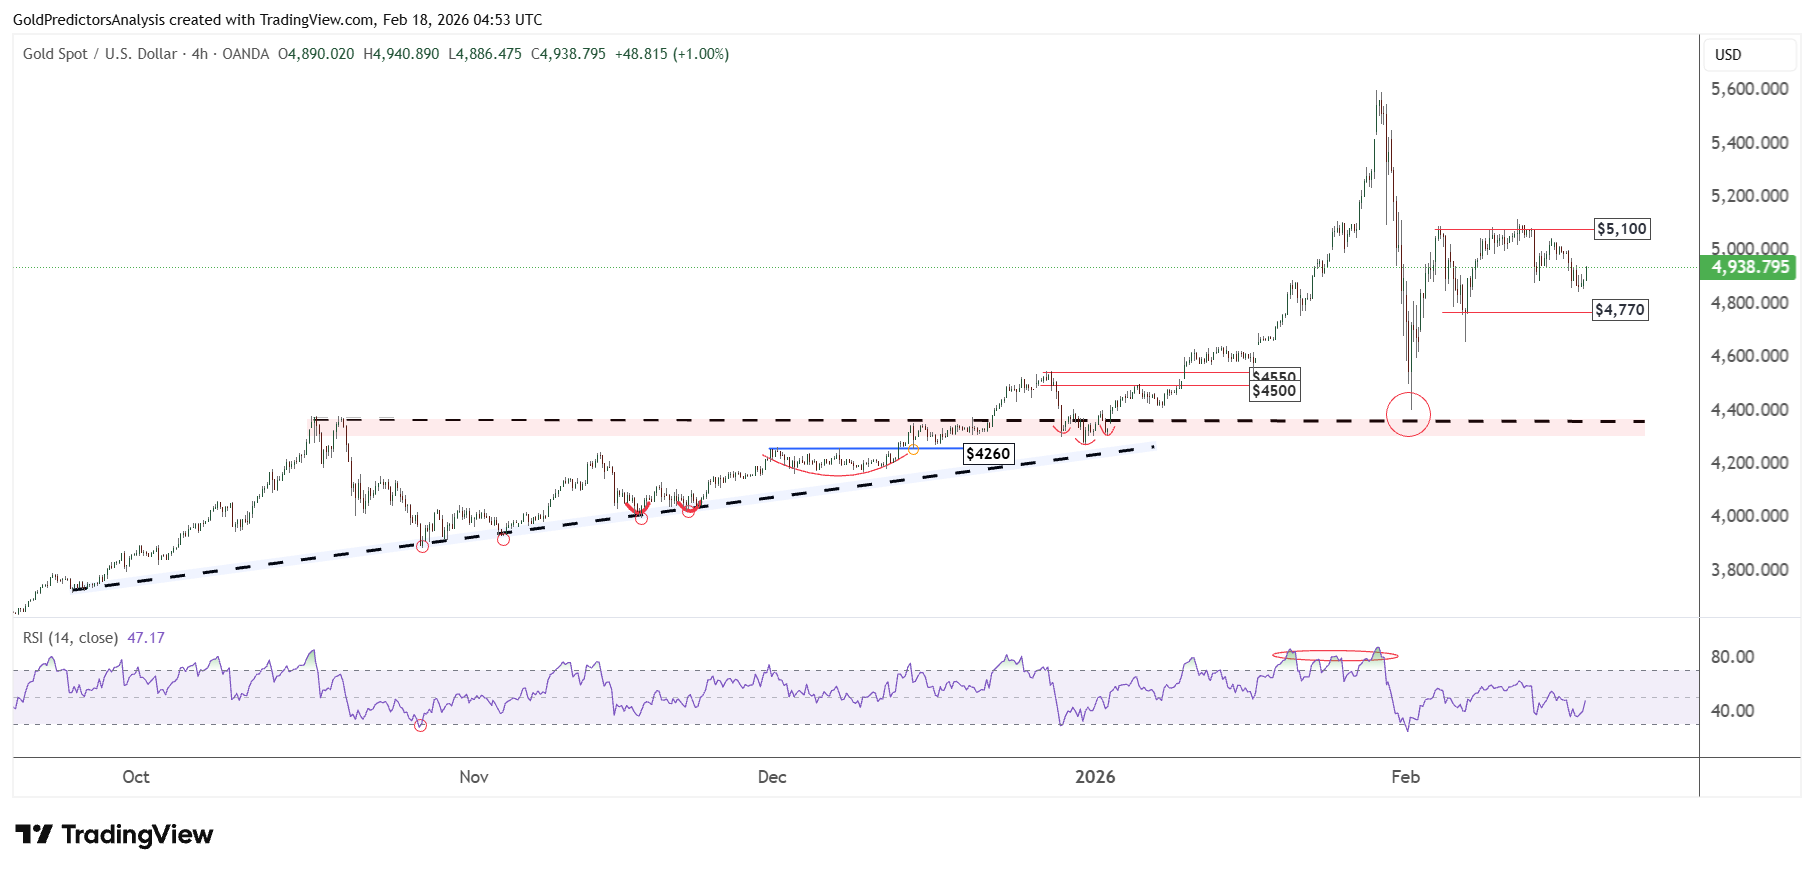Open the RSI (14, close) indicator label

point(70,638)
